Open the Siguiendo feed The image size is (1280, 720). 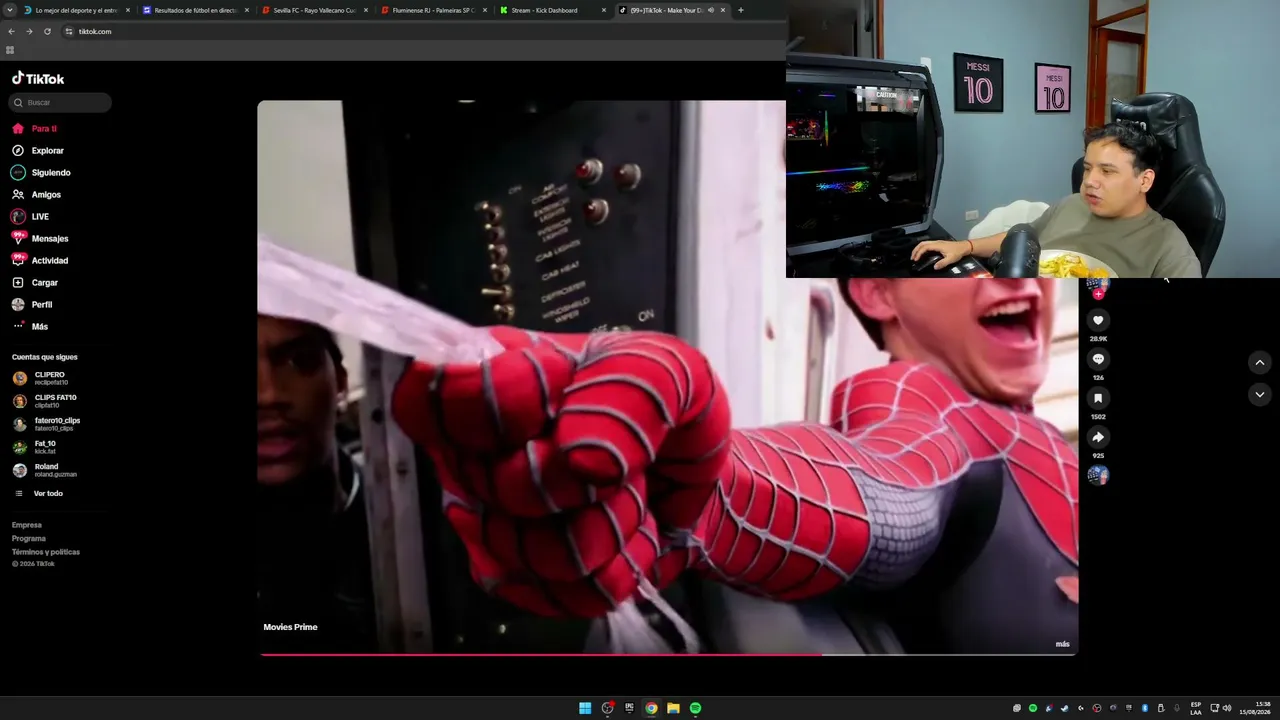41,173
